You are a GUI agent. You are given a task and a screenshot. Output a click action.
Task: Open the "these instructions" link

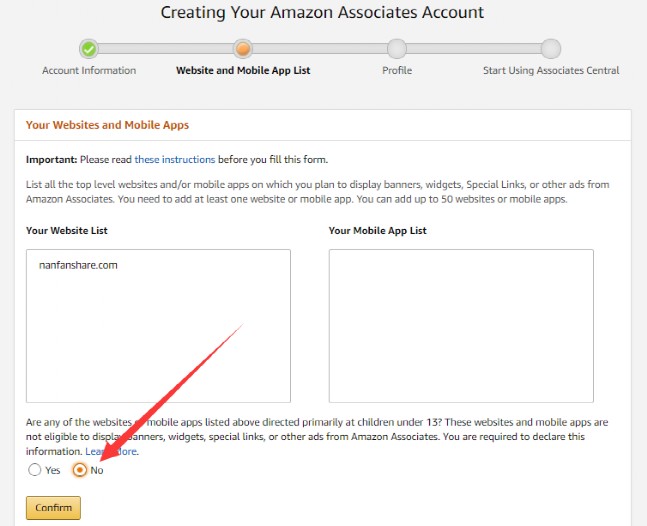pyautogui.click(x=175, y=159)
